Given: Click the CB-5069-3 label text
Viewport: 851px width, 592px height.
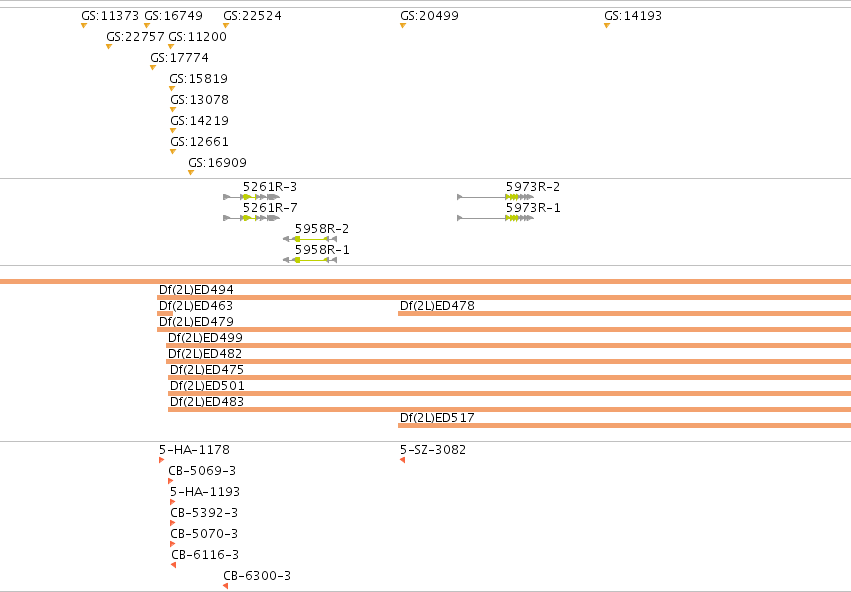Looking at the screenshot, I should pyautogui.click(x=202, y=471).
